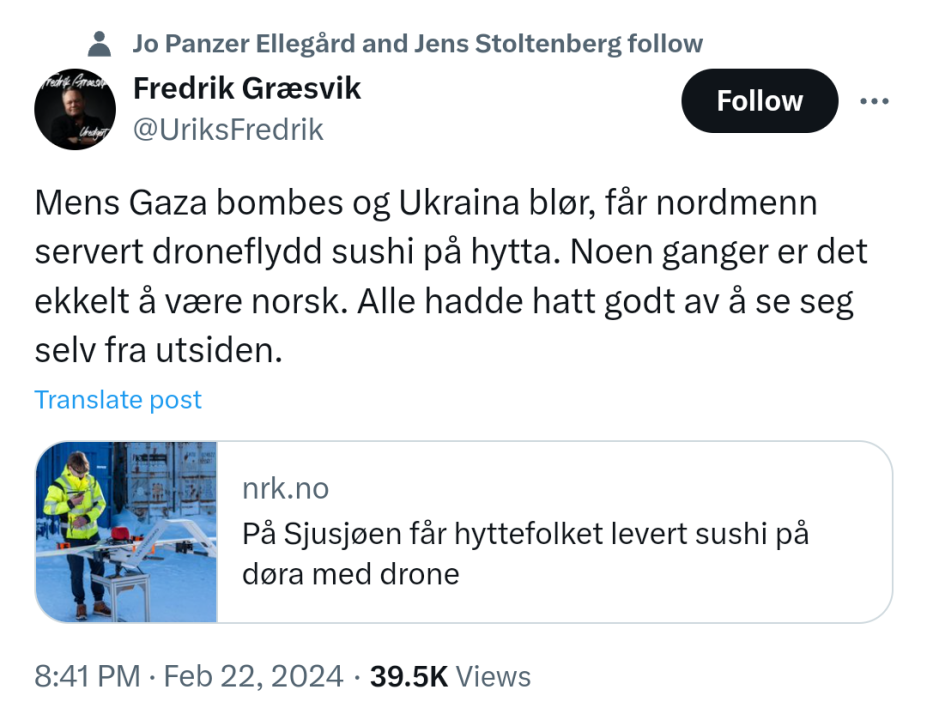
Task: Click the person icon beside the followers line
Action: click(98, 44)
